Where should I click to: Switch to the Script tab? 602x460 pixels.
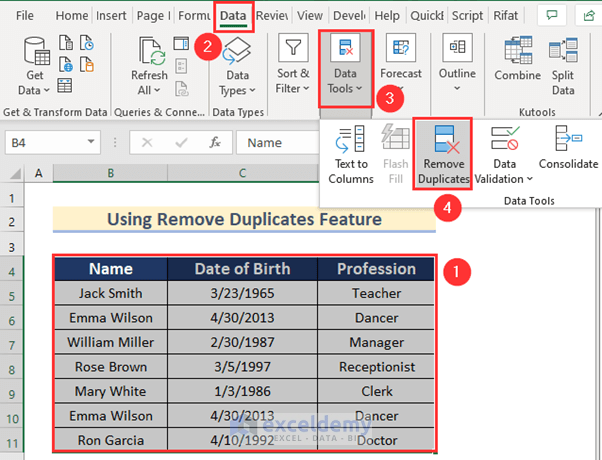click(x=467, y=16)
